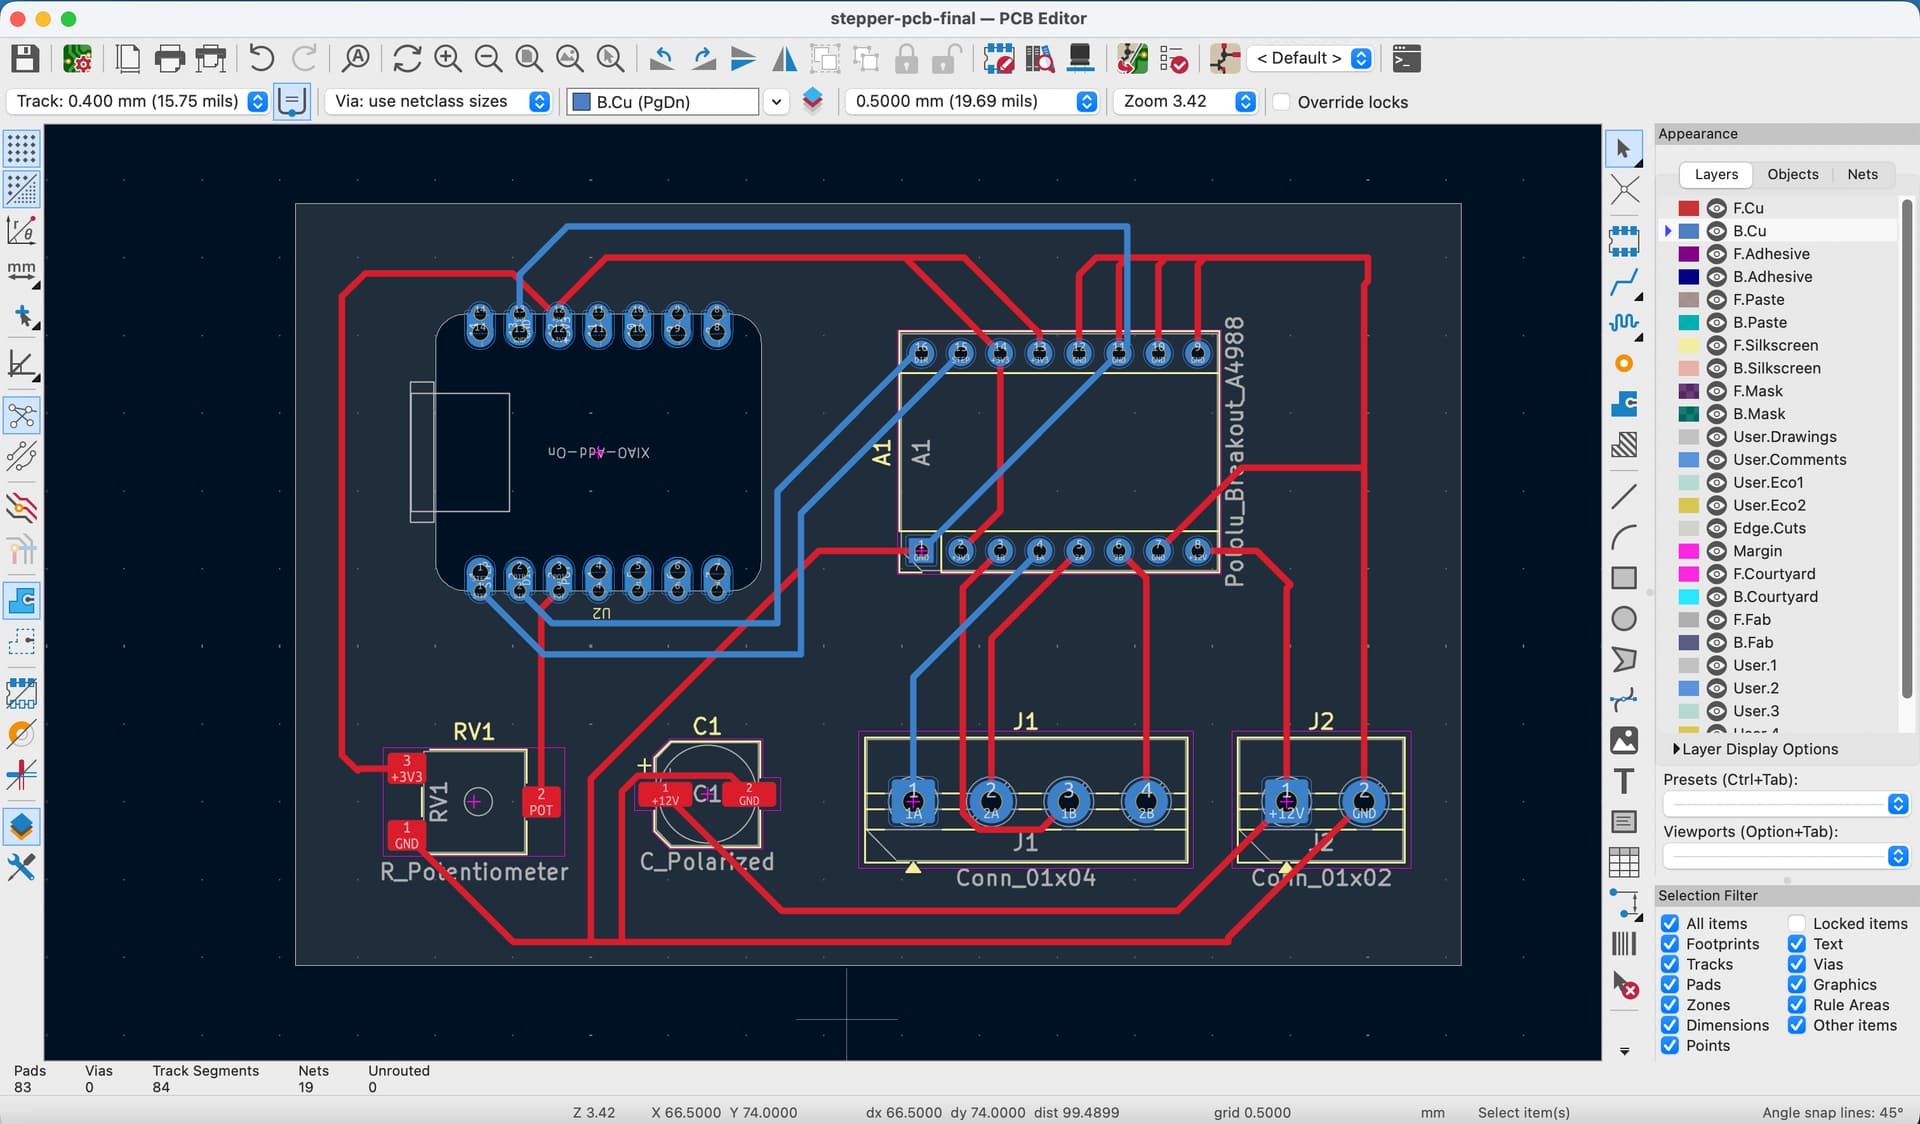
Task: Open Board Setup icon
Action: coord(78,59)
